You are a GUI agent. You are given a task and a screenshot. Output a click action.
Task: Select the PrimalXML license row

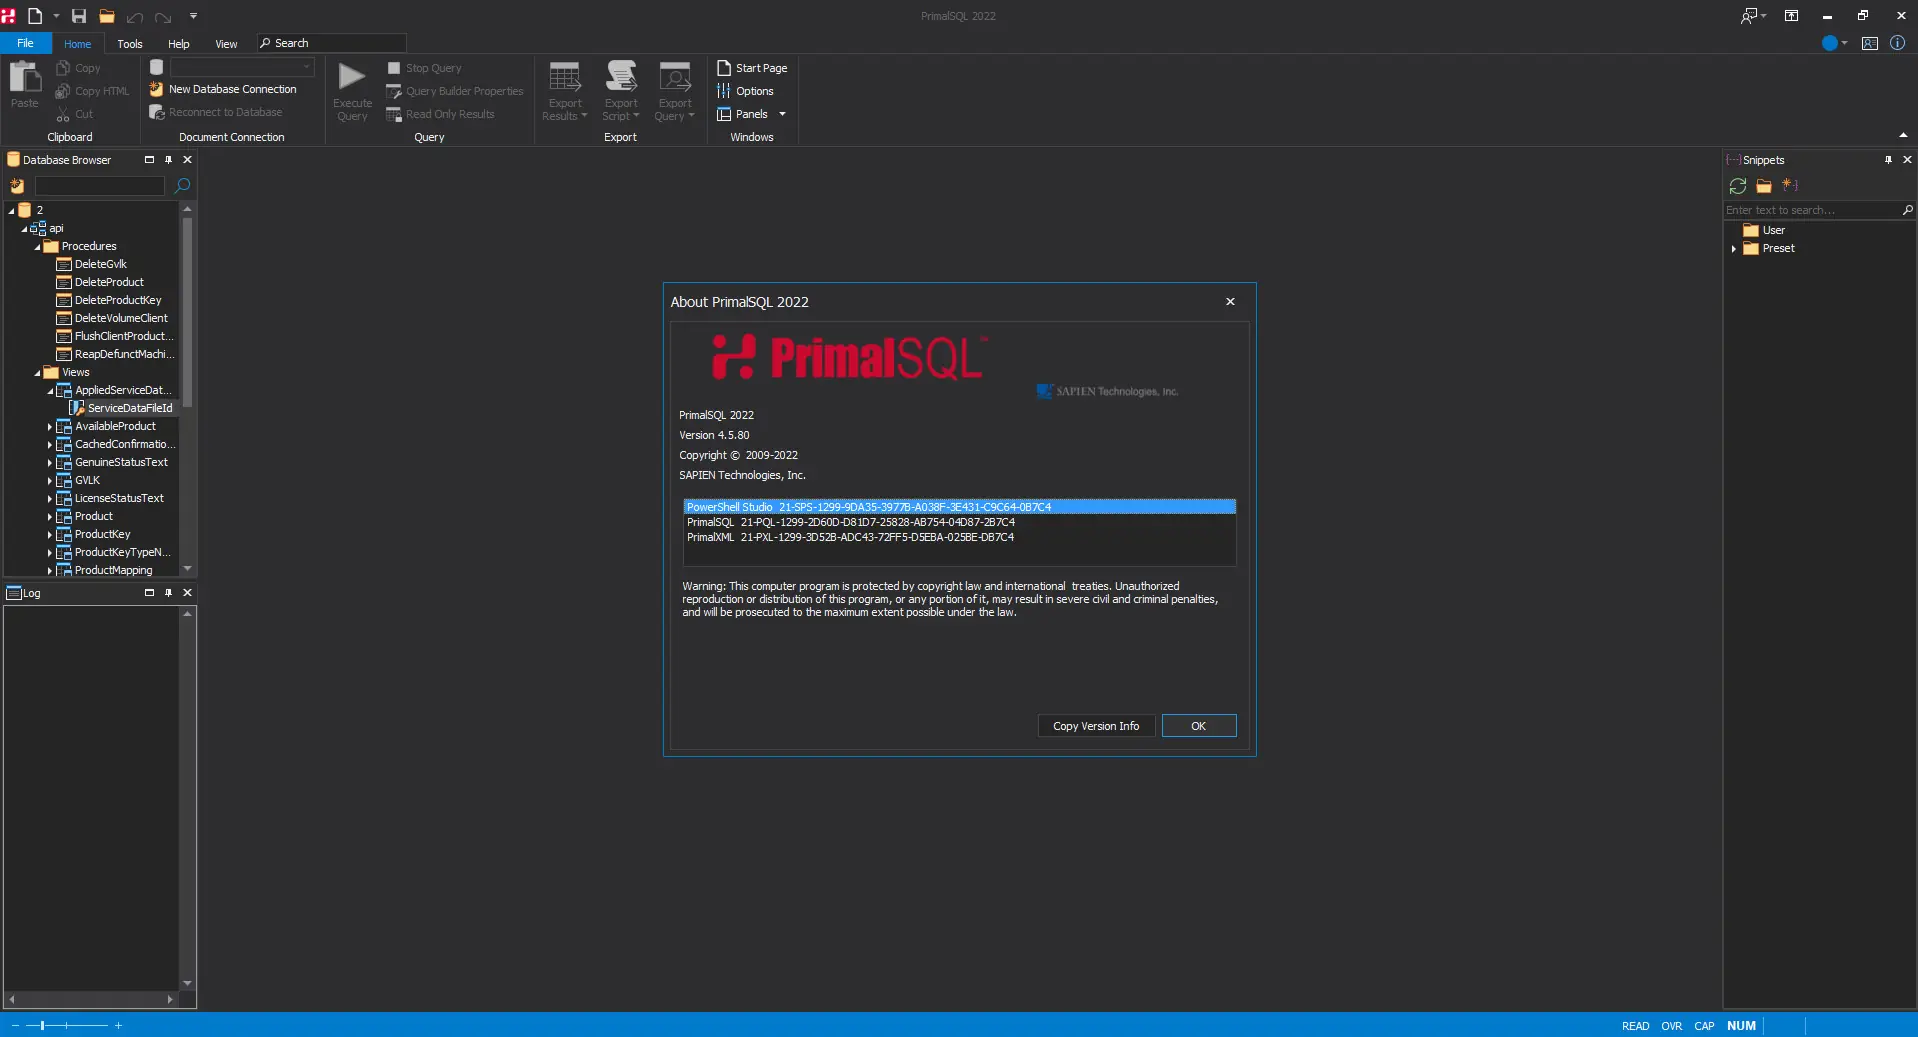(x=960, y=537)
